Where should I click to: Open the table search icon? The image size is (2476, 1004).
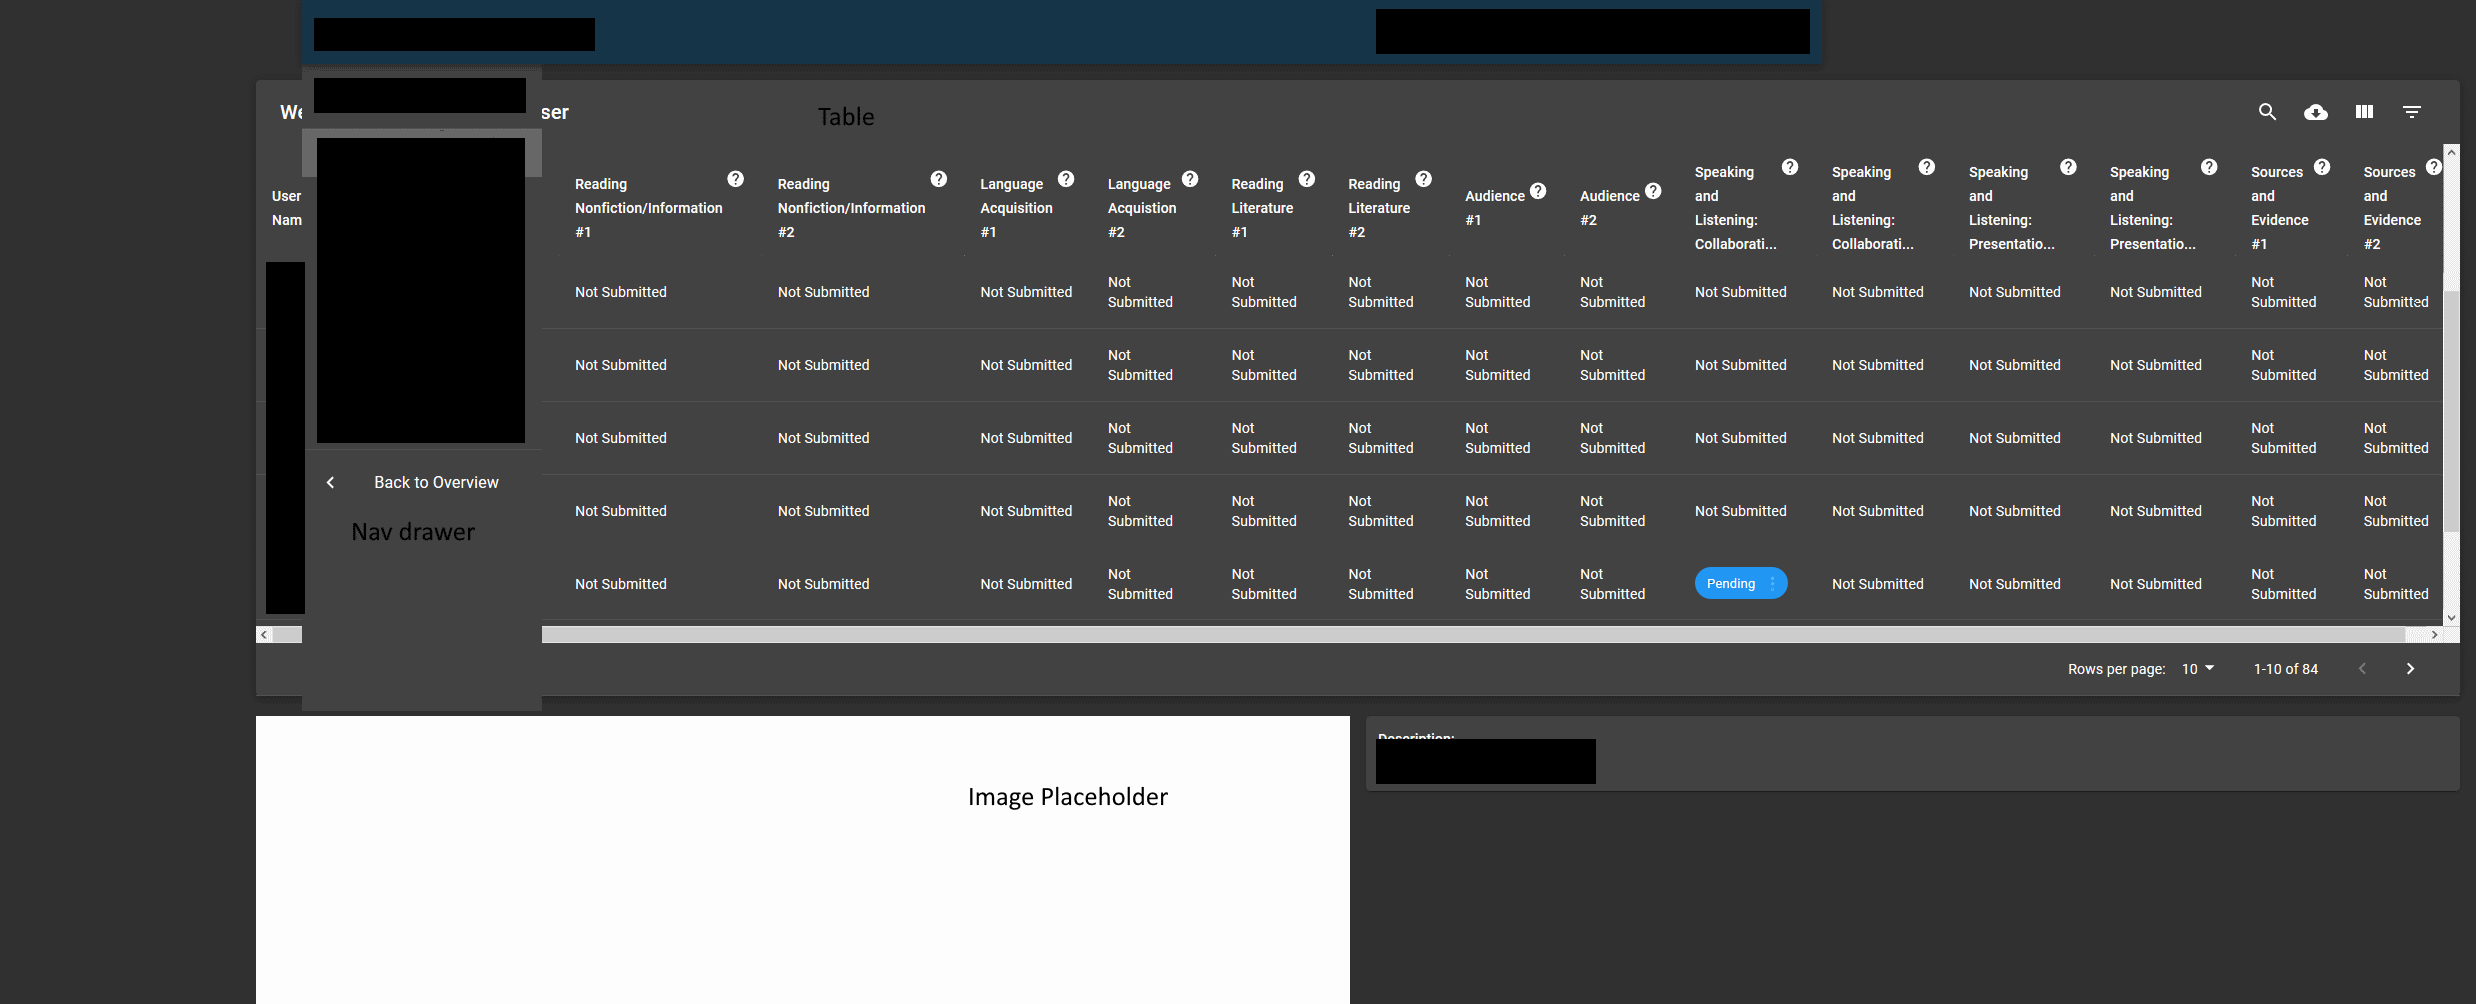2267,112
